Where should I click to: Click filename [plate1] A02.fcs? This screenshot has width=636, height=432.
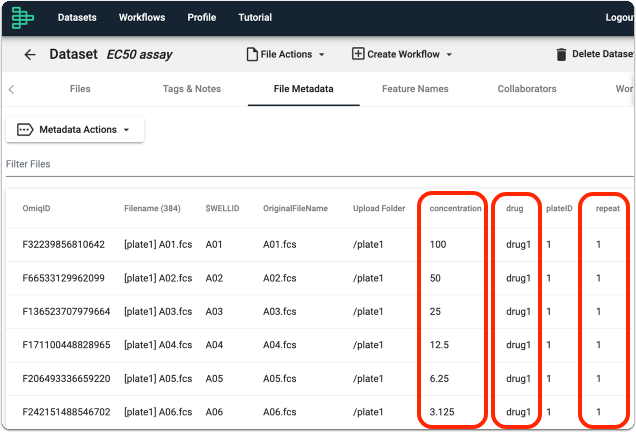[x=158, y=278]
